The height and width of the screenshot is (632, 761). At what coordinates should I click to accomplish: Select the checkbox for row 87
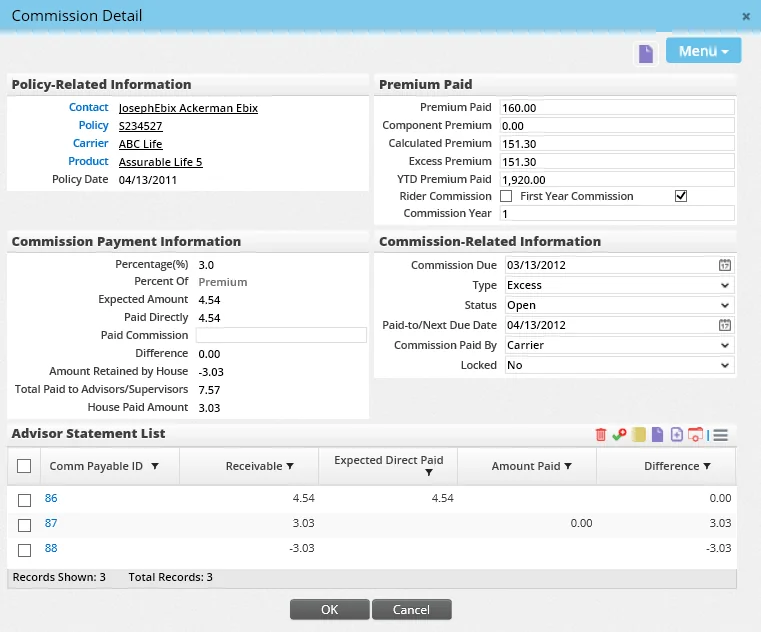(25, 525)
